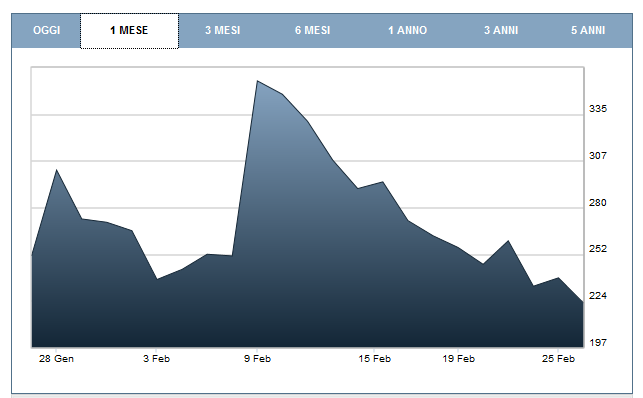Click the 307 value axis label
The image size is (643, 398).
(x=598, y=155)
